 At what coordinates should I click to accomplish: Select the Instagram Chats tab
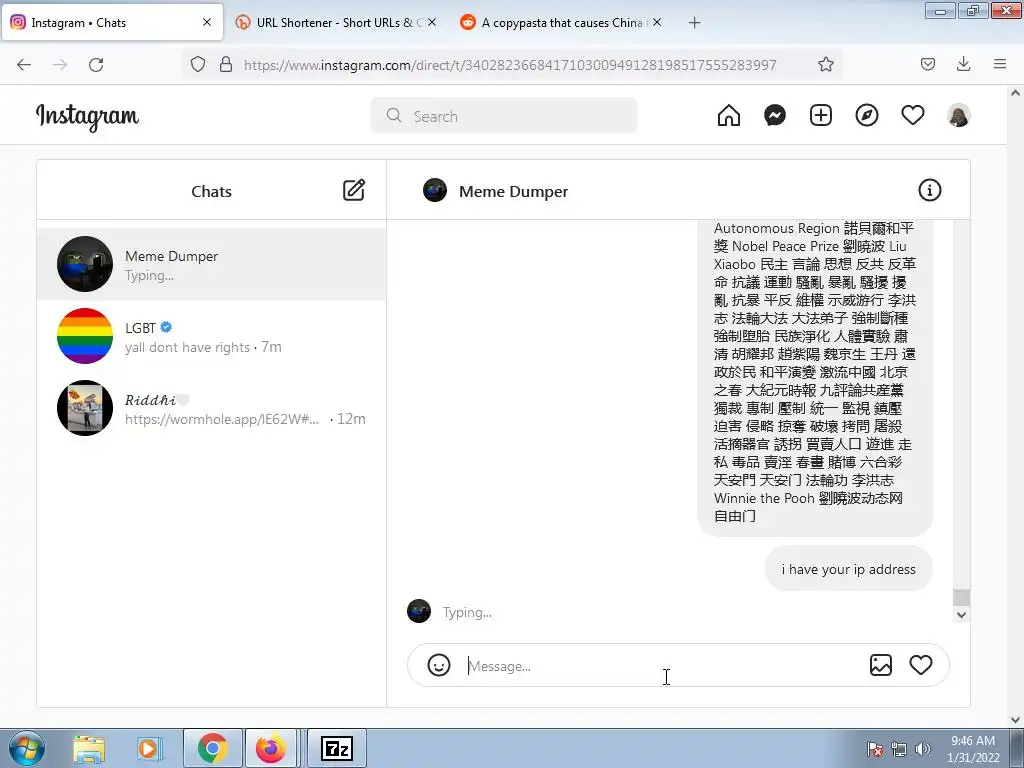click(x=112, y=22)
